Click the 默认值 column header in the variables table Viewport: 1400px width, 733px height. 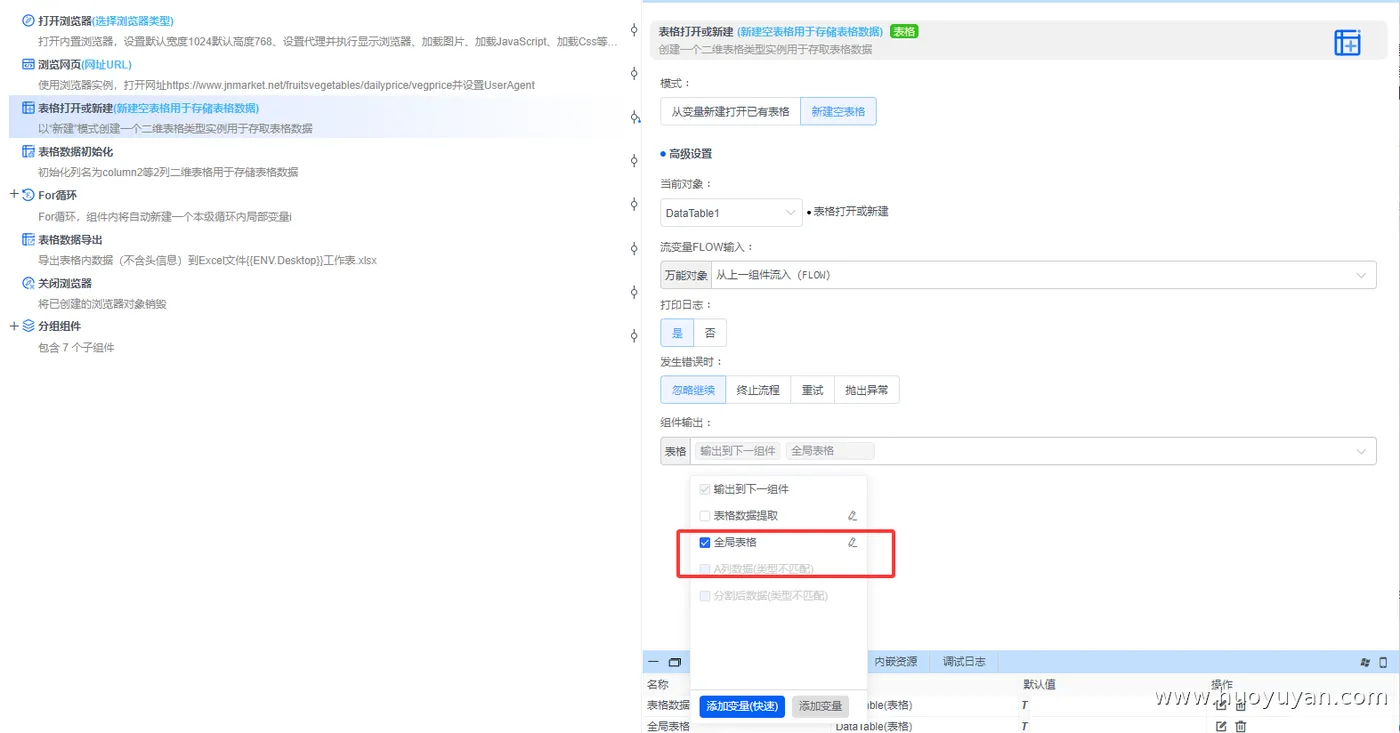(x=1039, y=685)
